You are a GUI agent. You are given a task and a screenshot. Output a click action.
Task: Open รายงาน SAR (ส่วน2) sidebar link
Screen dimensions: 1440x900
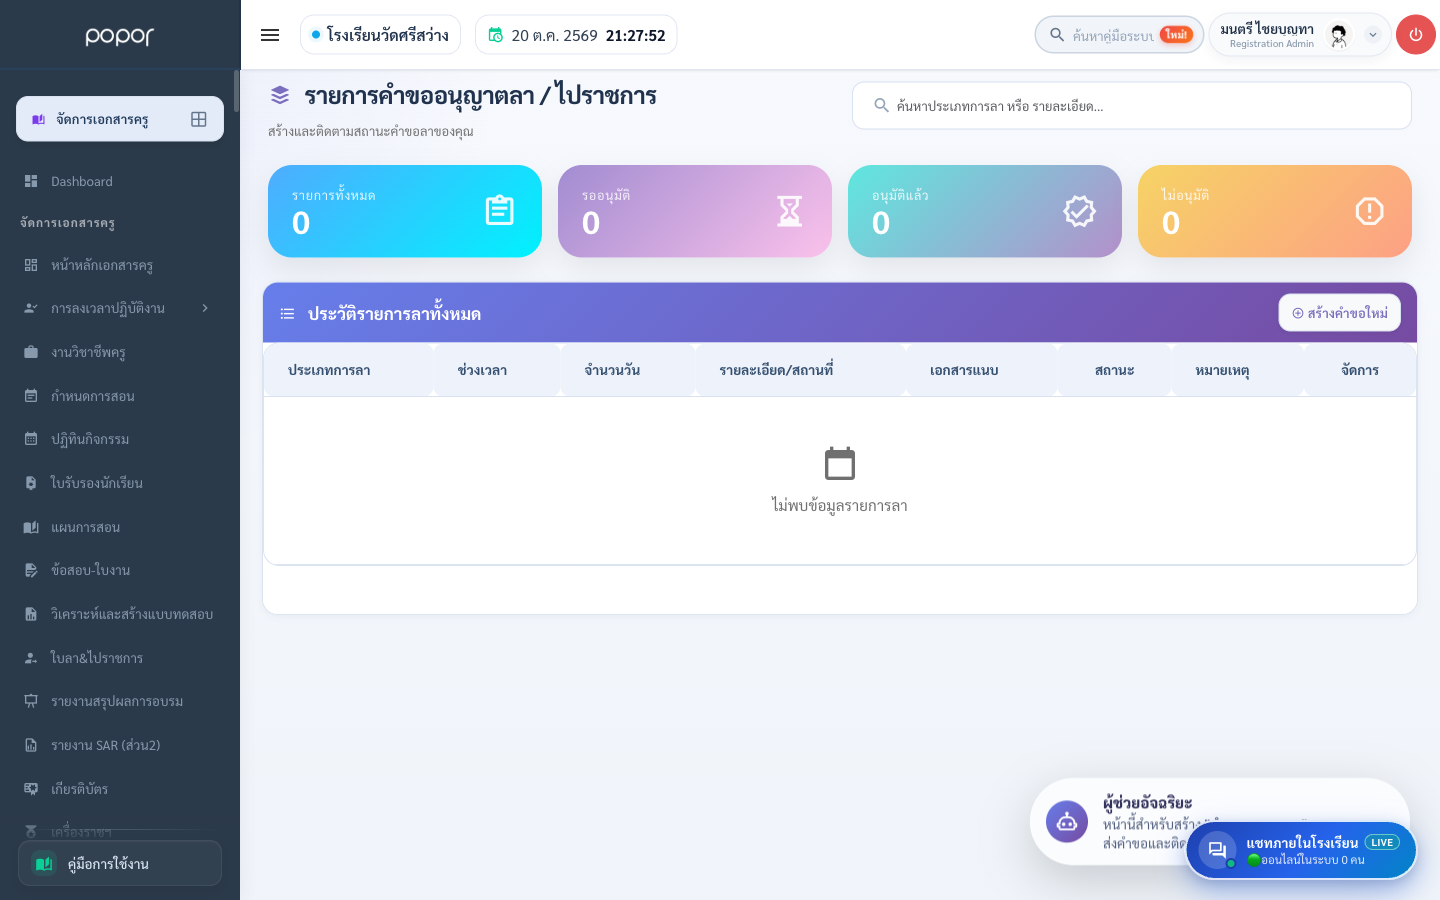point(120,745)
